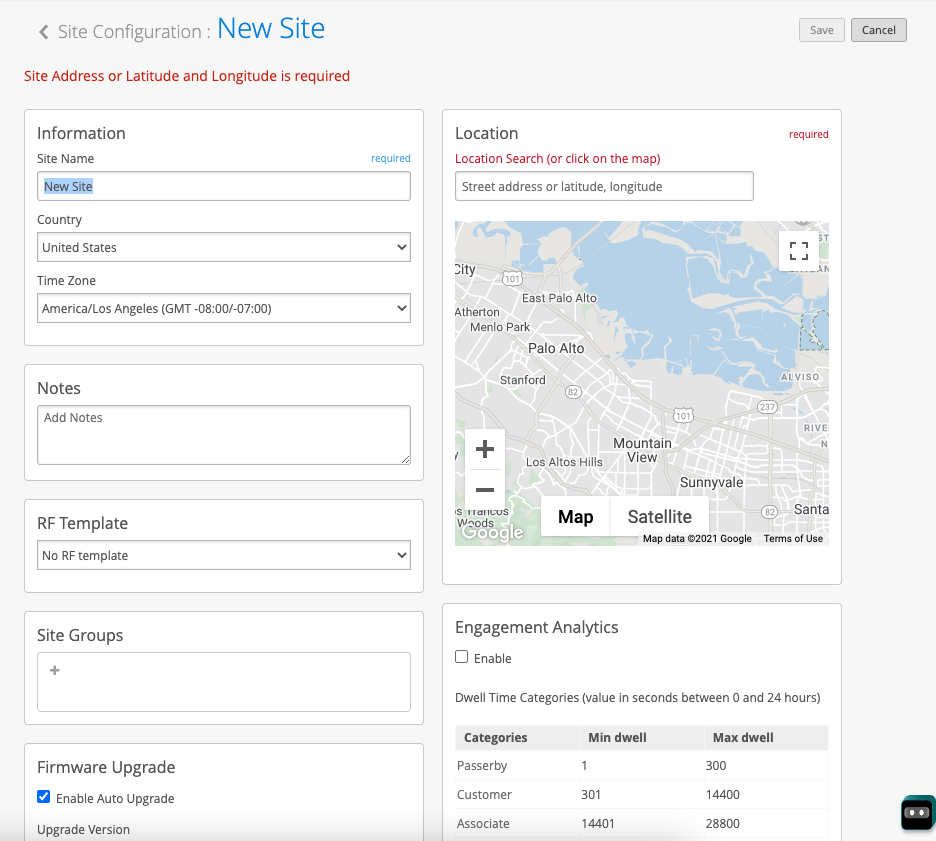Toggle fullscreen view on the map

(798, 251)
